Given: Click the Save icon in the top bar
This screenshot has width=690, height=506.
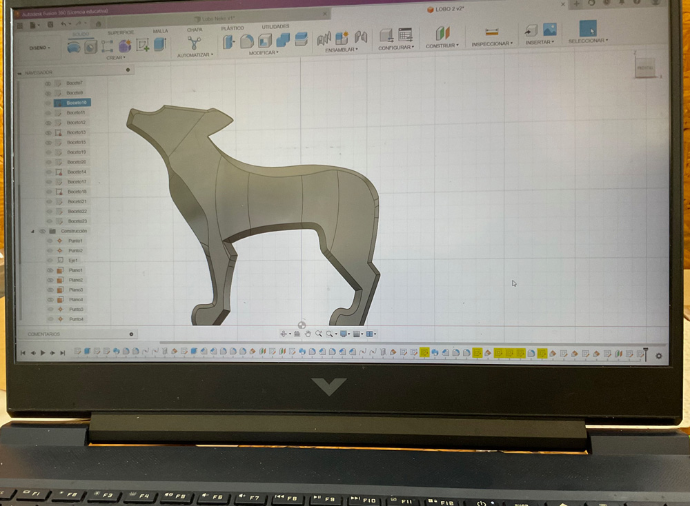Looking at the screenshot, I should [x=50, y=25].
